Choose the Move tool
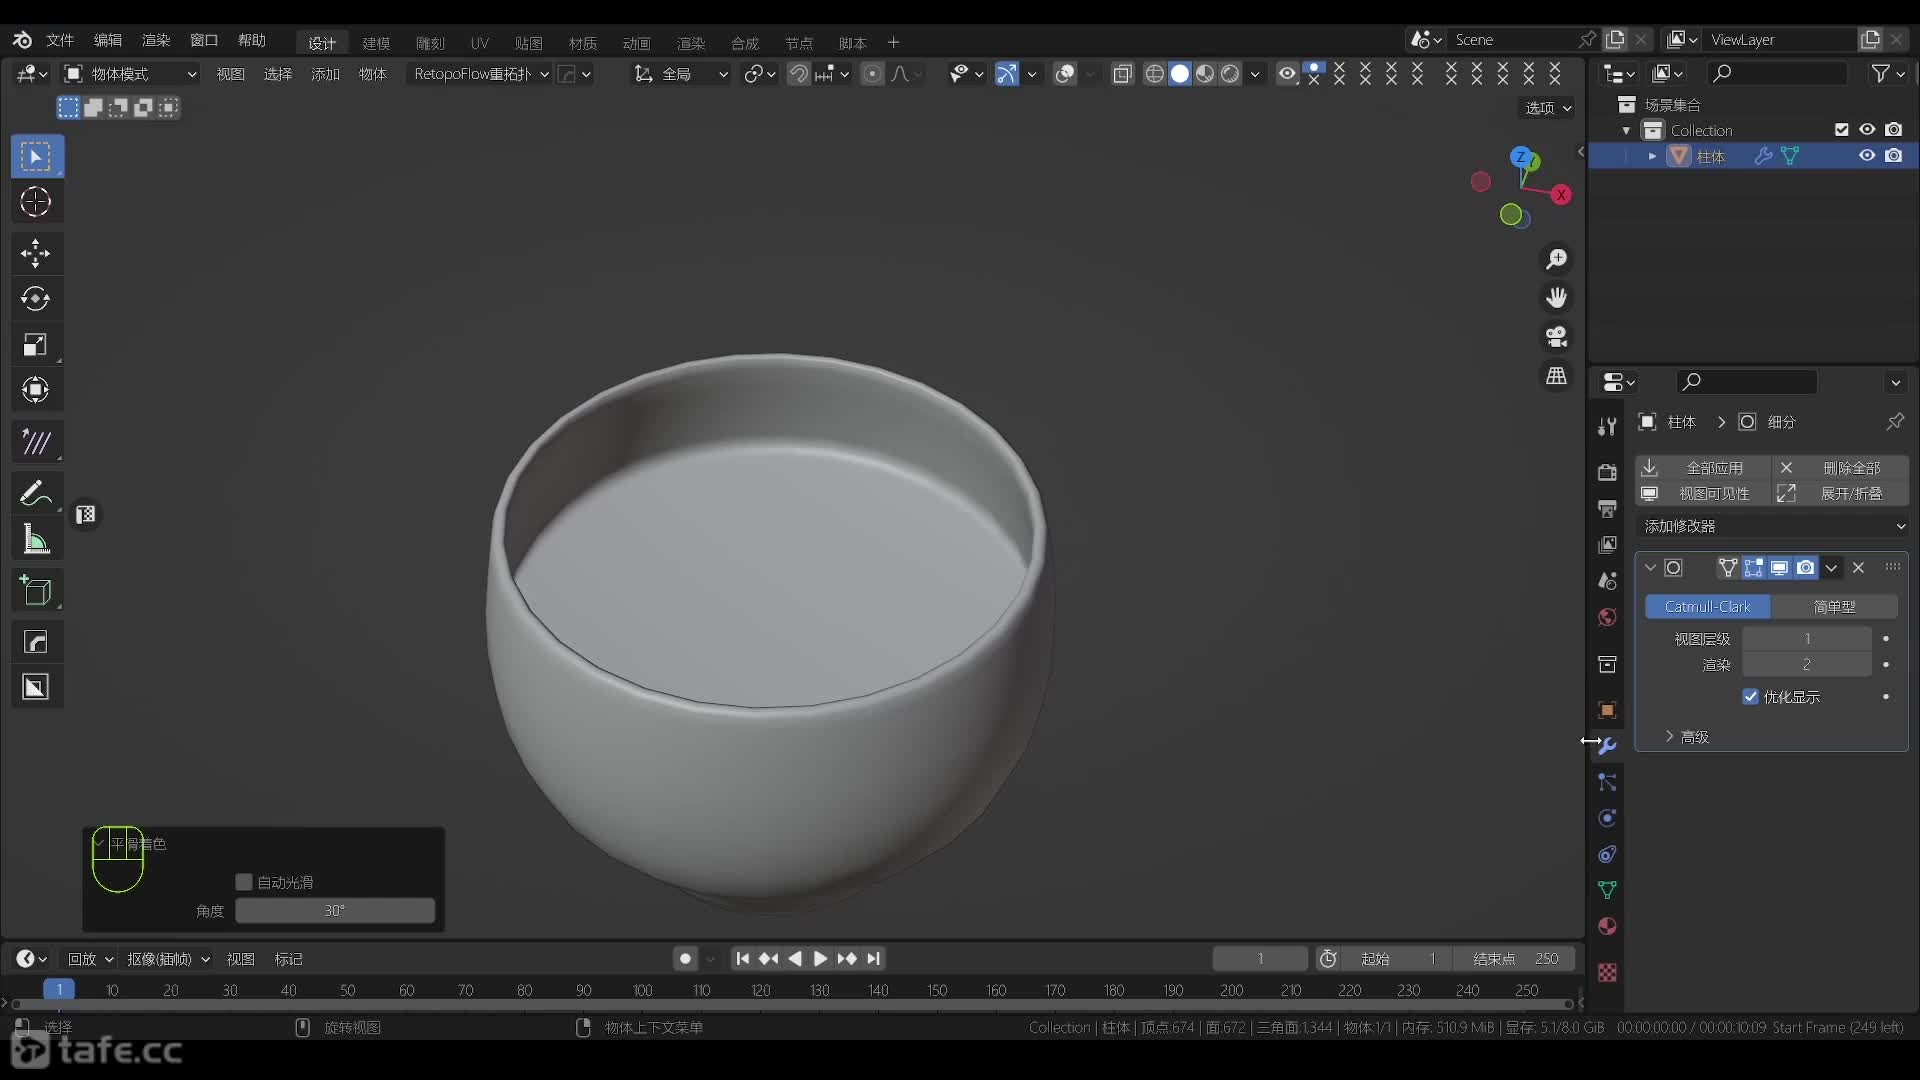 (x=36, y=253)
